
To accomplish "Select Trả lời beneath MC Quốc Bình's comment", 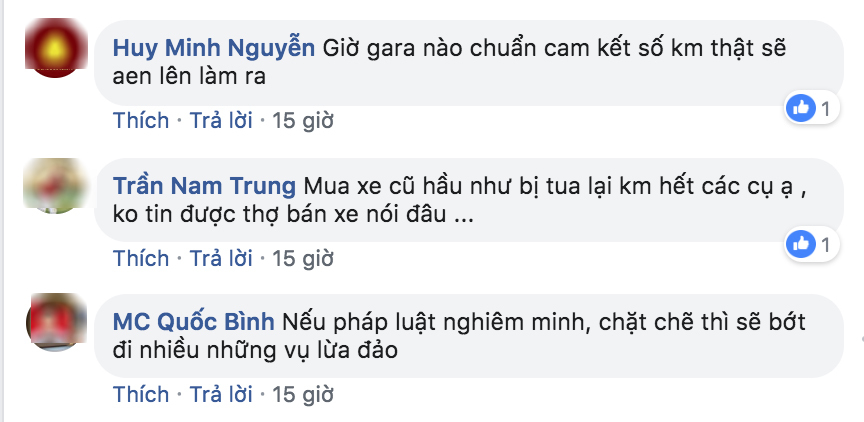I will (x=220, y=394).
